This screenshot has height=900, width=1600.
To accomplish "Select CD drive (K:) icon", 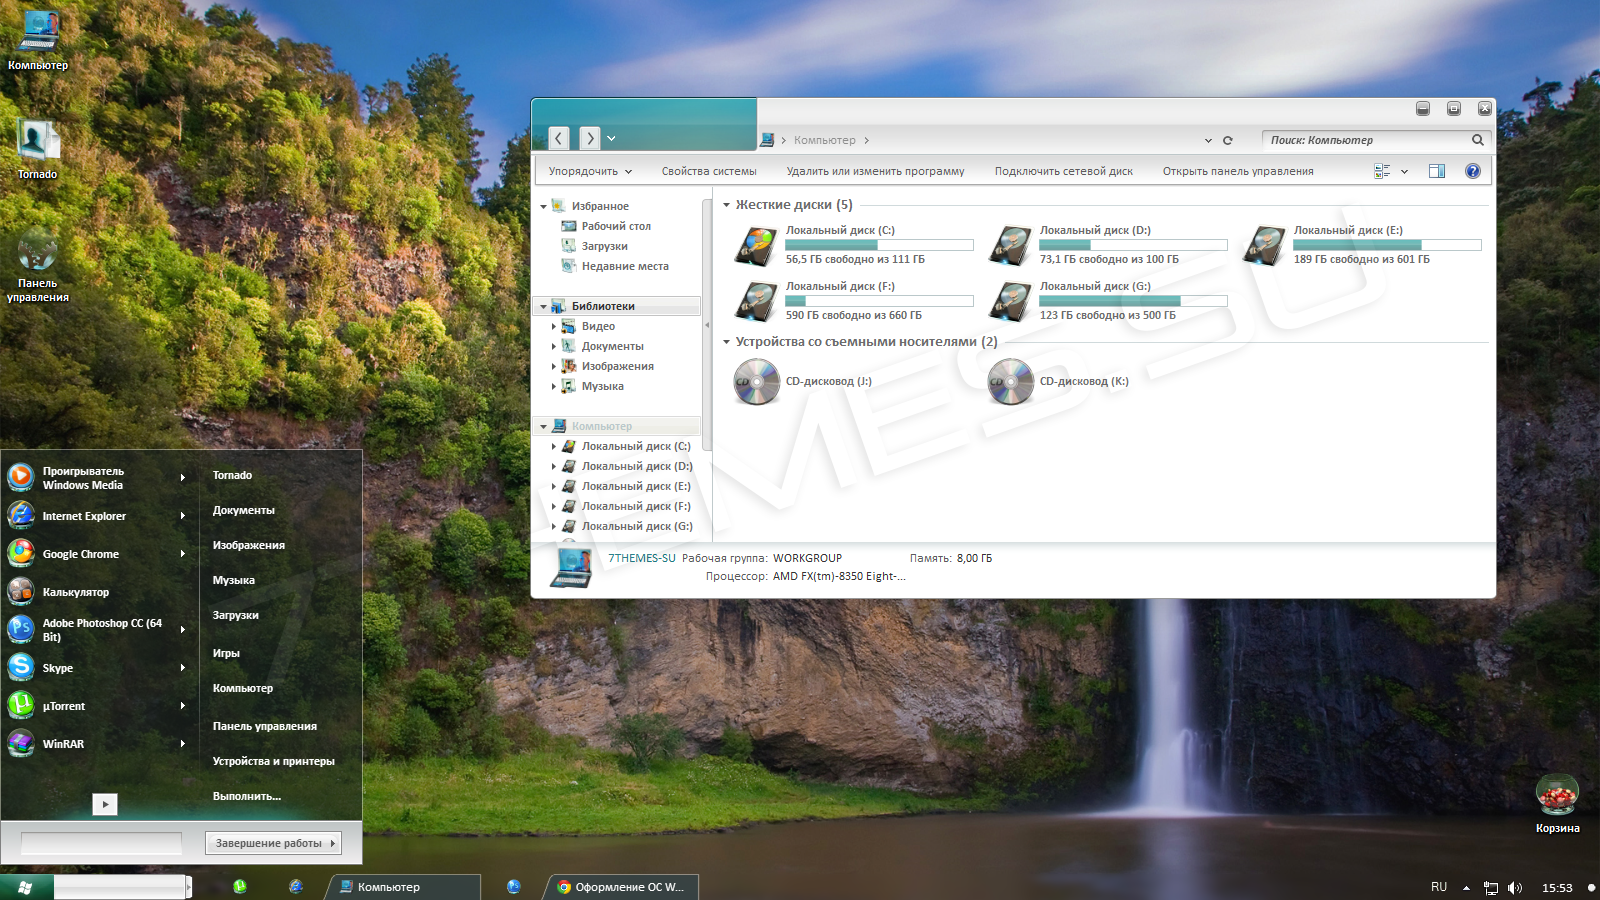I will coord(1011,382).
